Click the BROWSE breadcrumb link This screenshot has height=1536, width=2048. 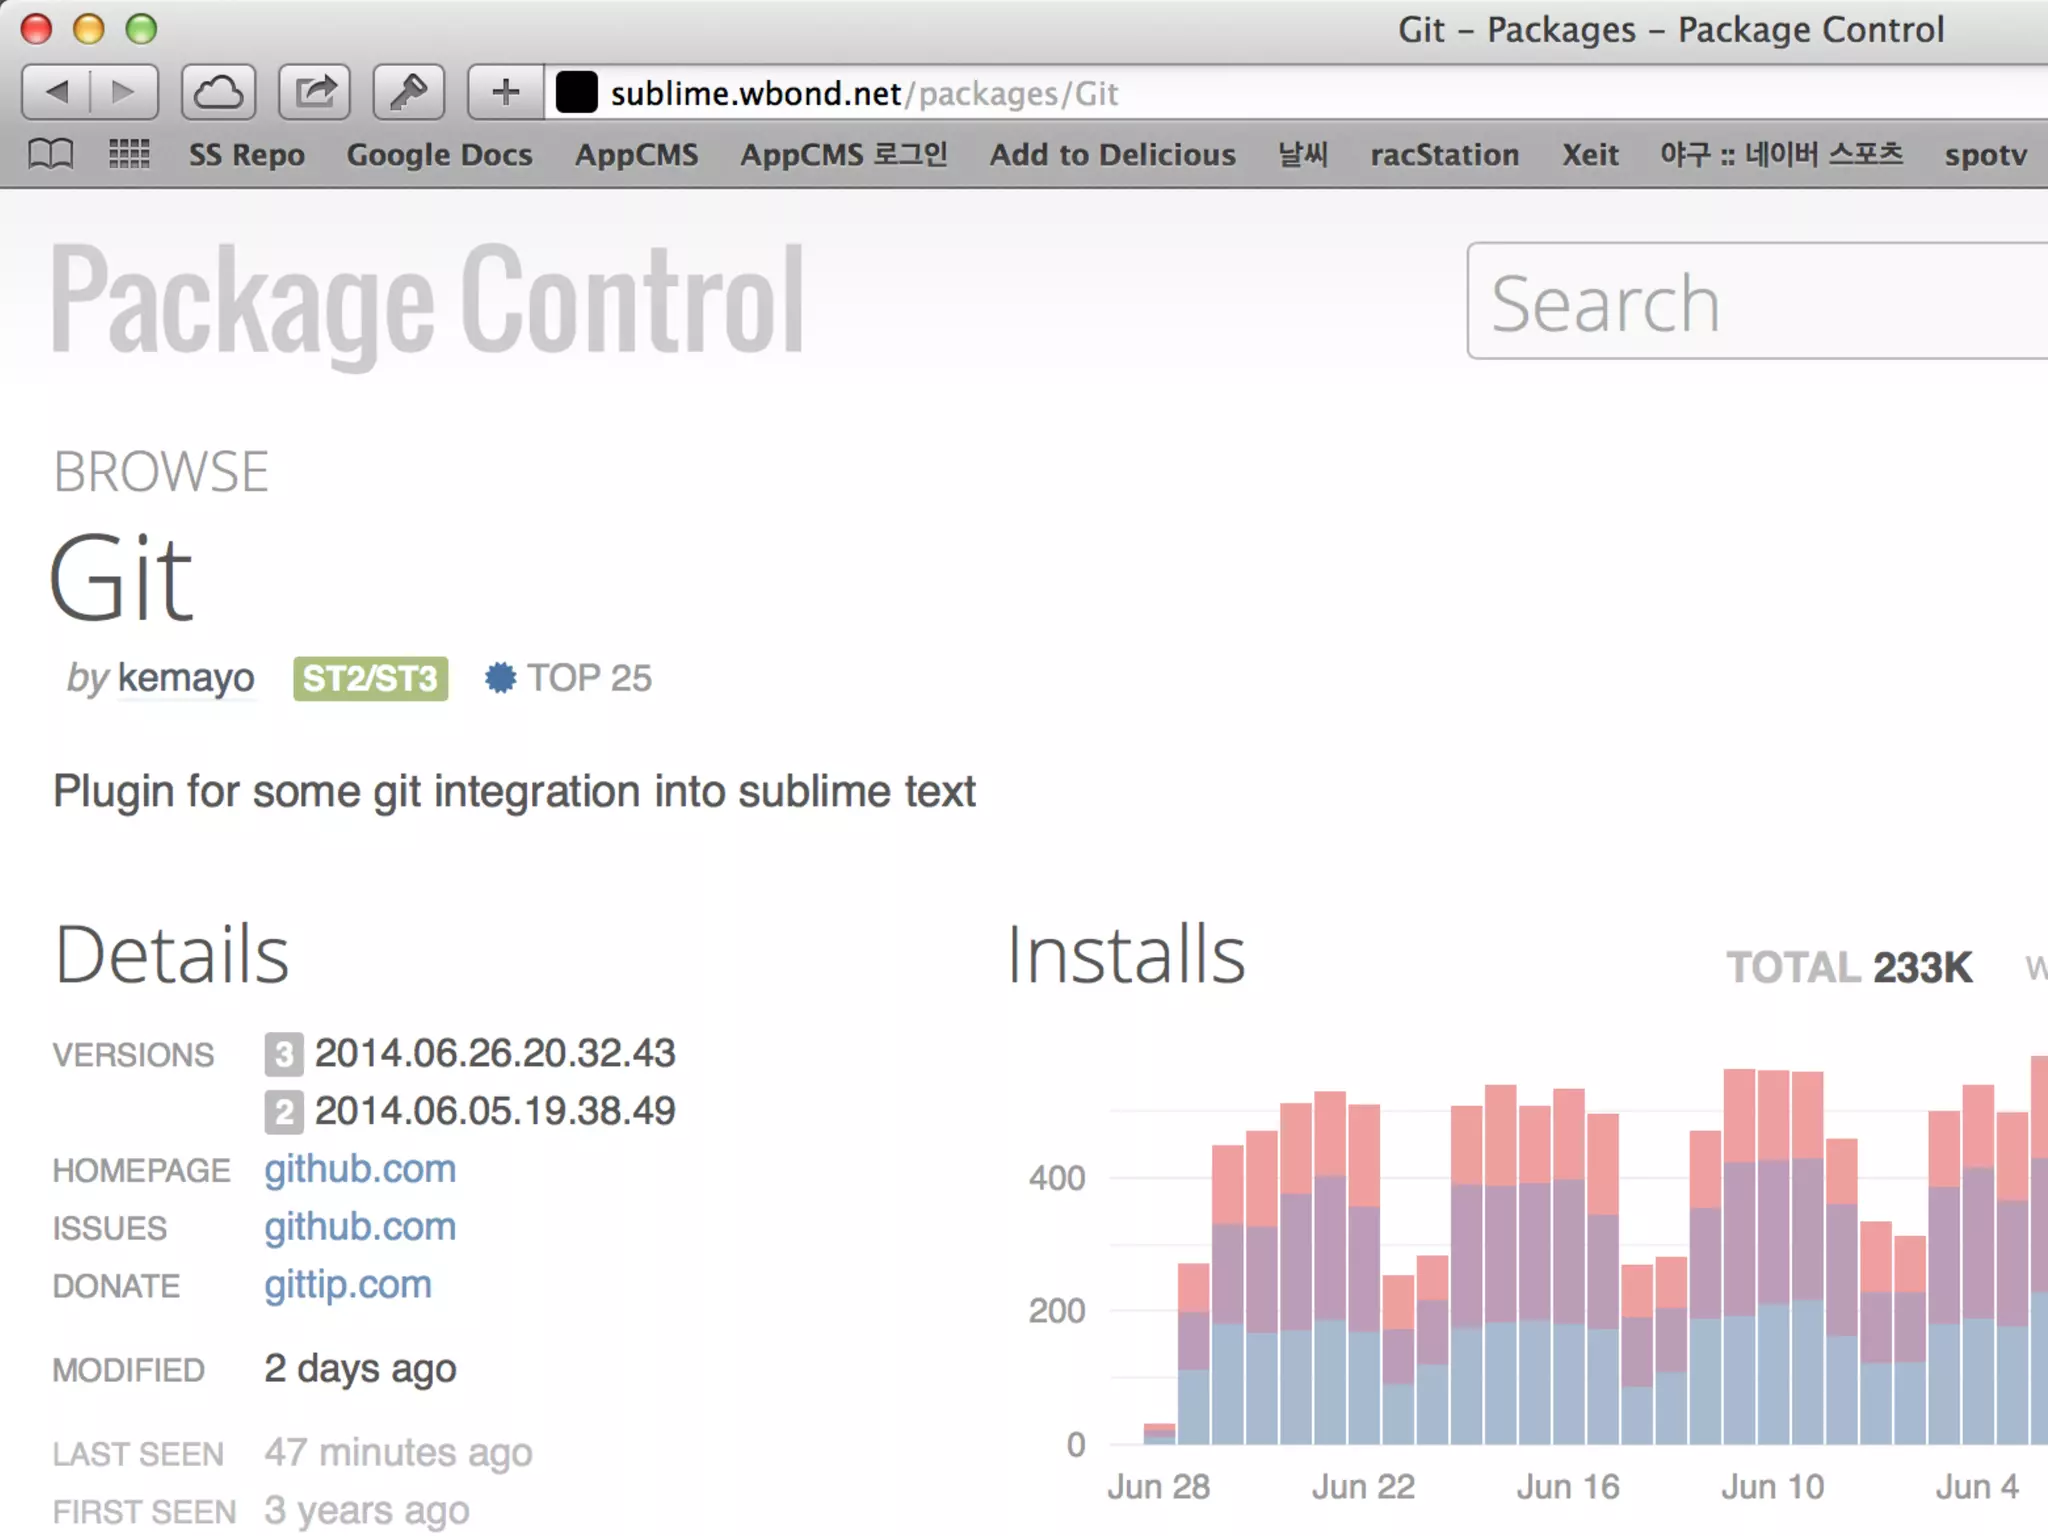[x=161, y=472]
